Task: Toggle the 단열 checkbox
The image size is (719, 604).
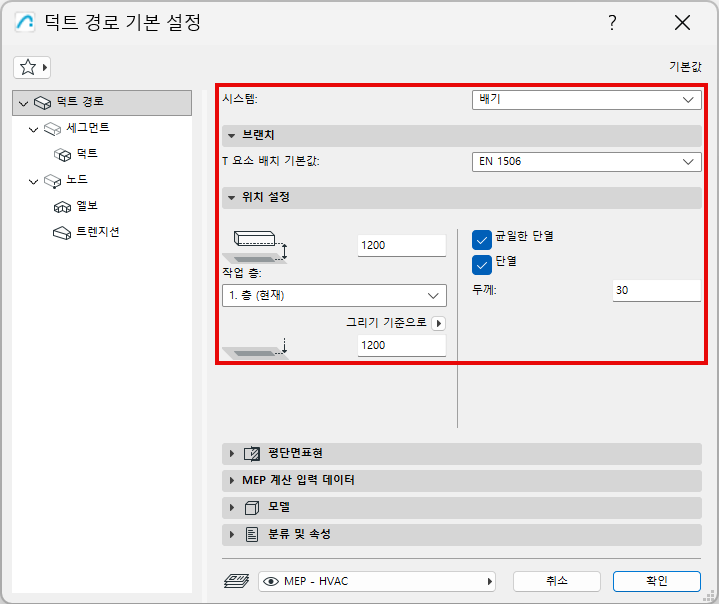Action: 482,265
